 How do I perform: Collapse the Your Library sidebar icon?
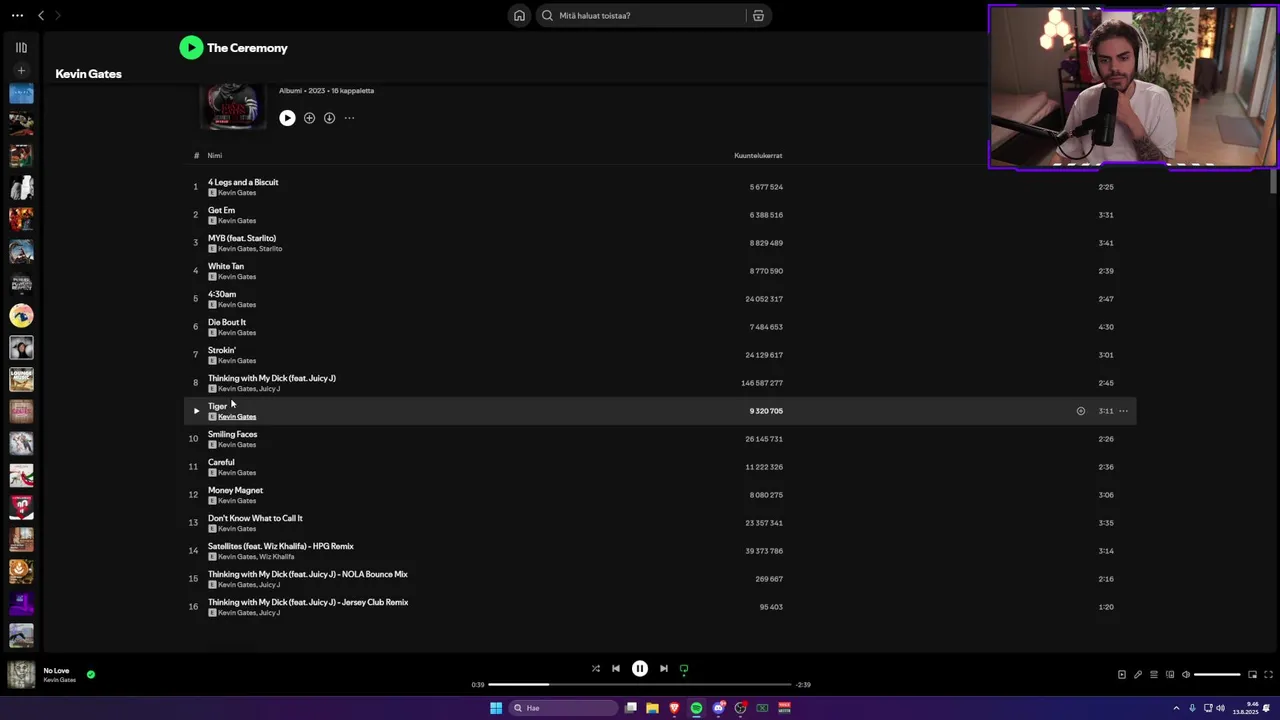click(x=21, y=47)
